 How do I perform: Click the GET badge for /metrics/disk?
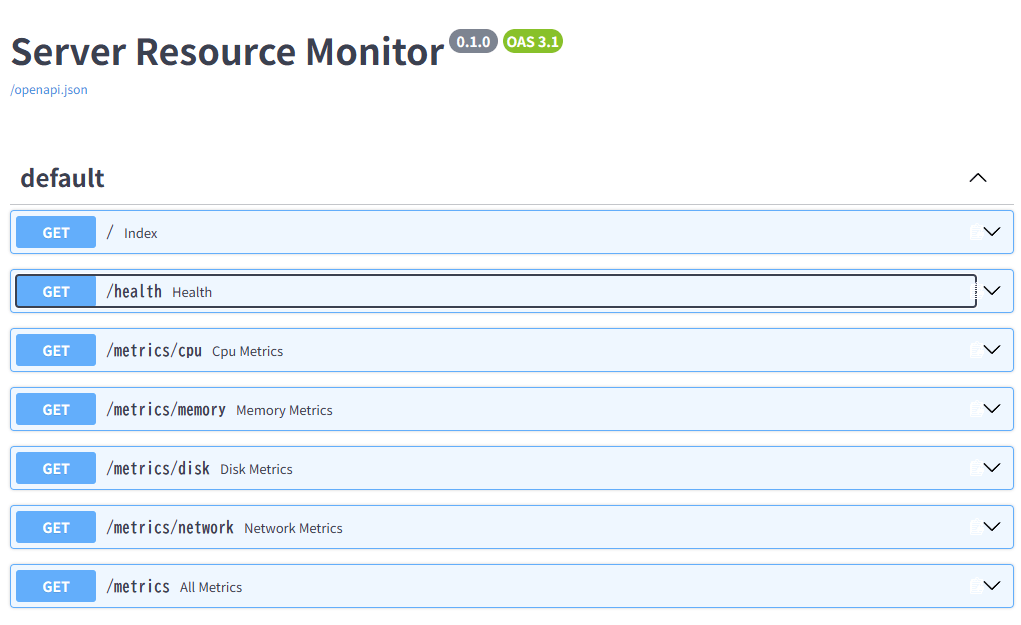click(x=56, y=468)
